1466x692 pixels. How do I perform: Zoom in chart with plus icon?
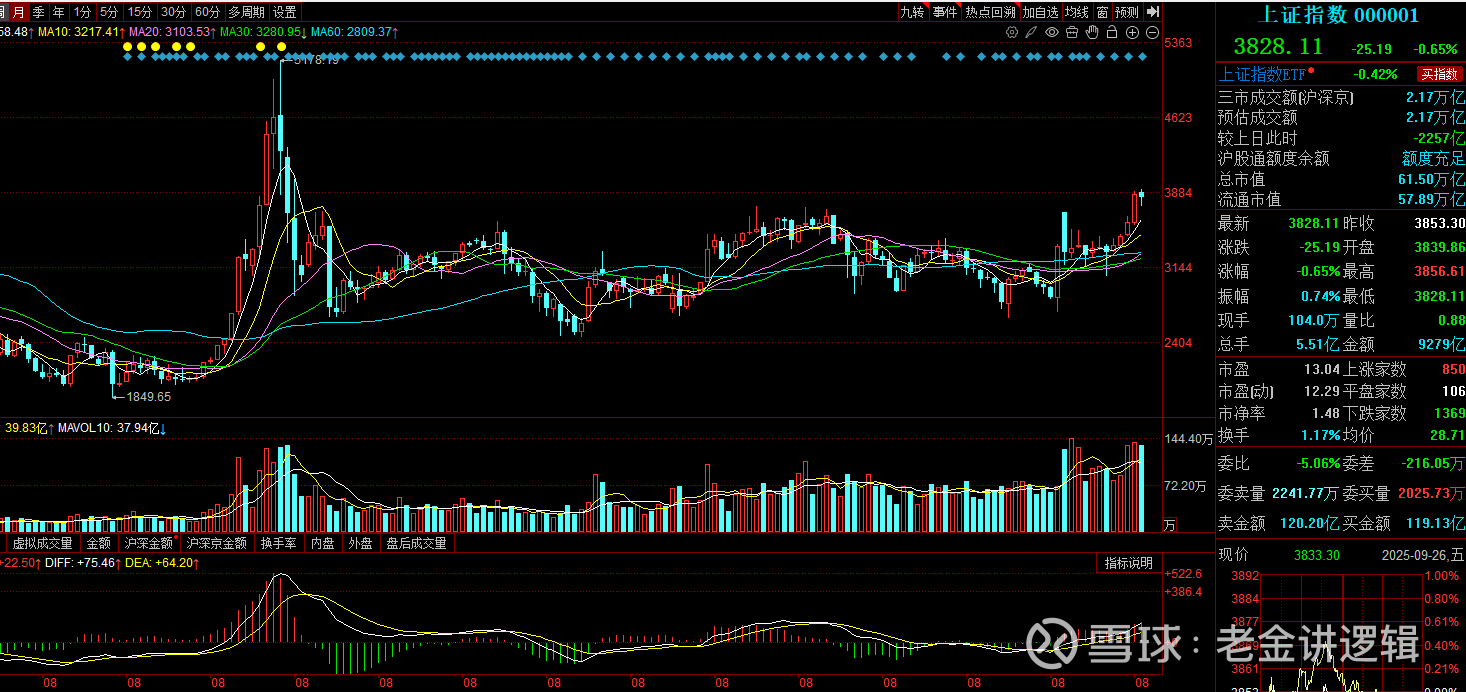[1132, 32]
